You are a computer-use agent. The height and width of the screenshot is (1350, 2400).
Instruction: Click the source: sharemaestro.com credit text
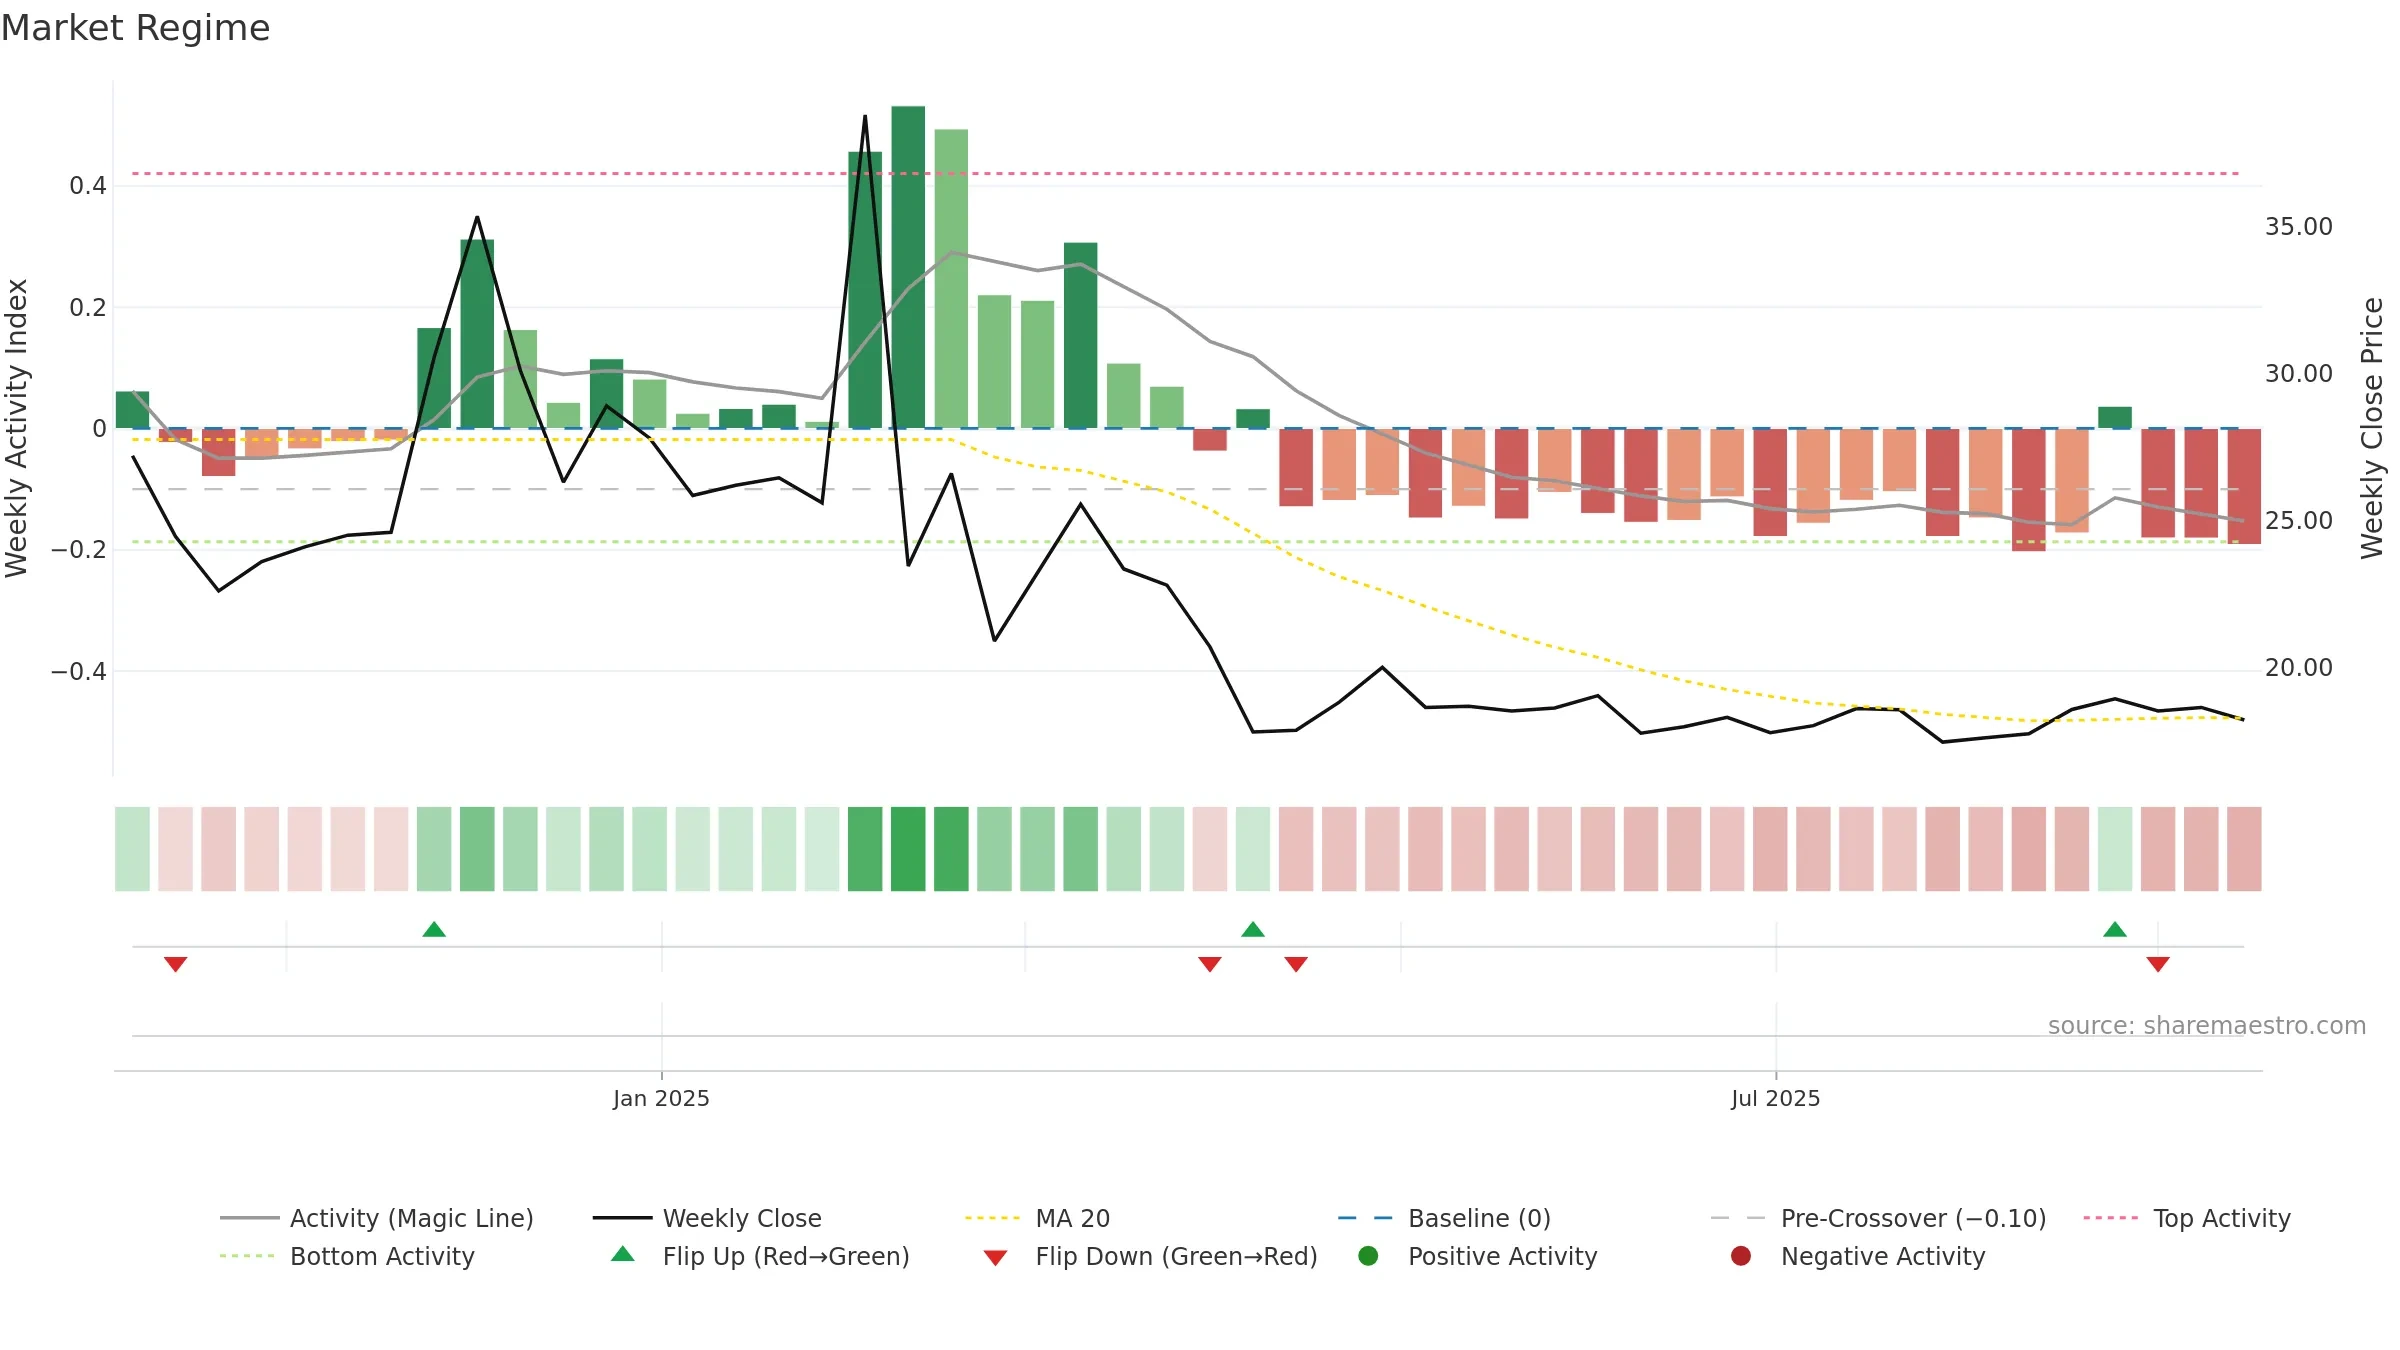pyautogui.click(x=2207, y=1025)
